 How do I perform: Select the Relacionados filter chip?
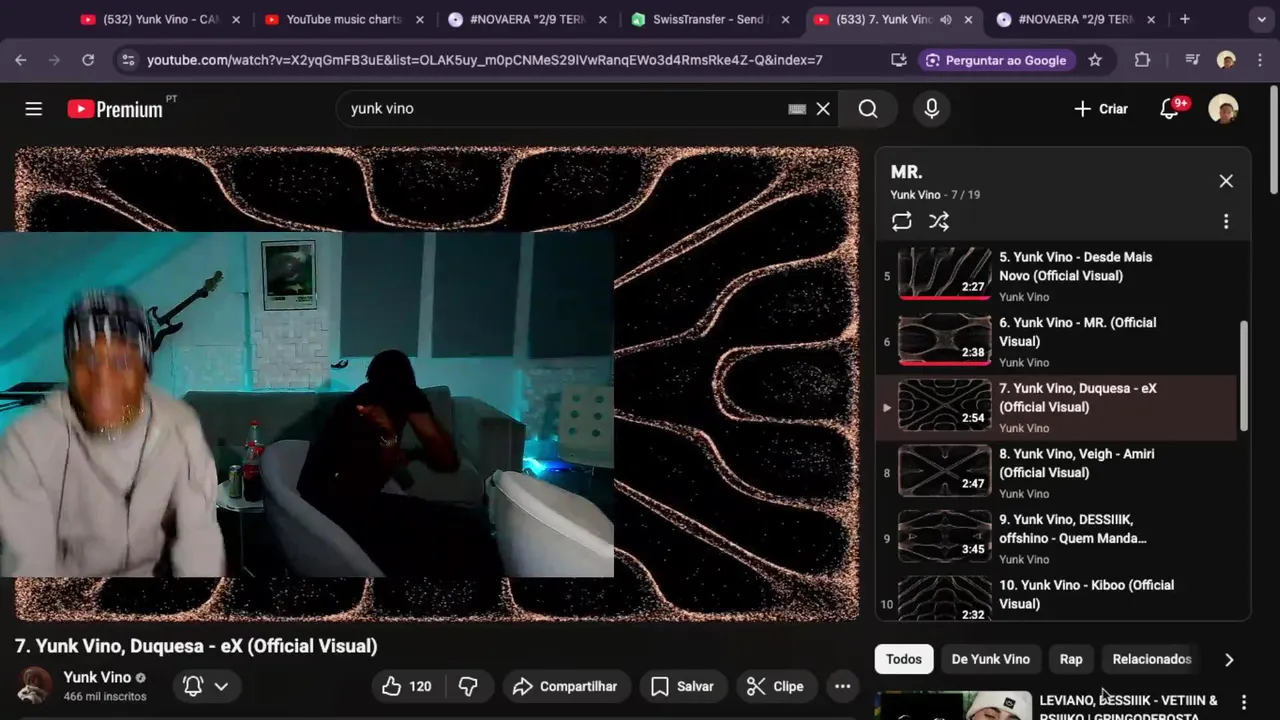pyautogui.click(x=1152, y=659)
